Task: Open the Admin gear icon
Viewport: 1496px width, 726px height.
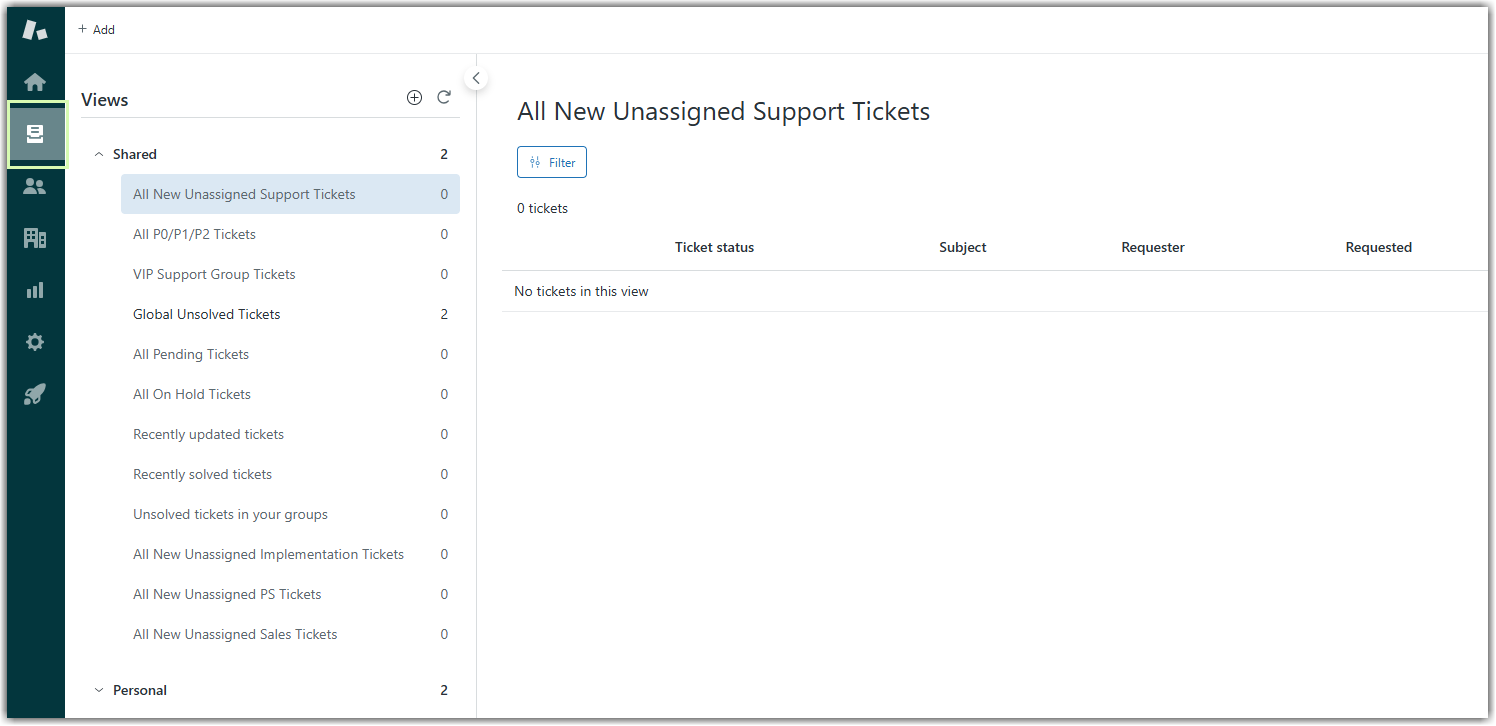Action: (35, 342)
